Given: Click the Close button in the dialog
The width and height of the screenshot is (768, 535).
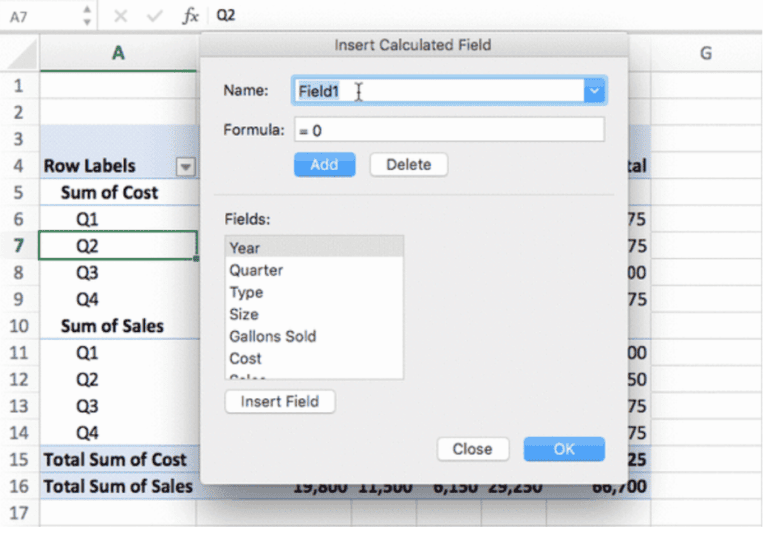Looking at the screenshot, I should pos(472,449).
